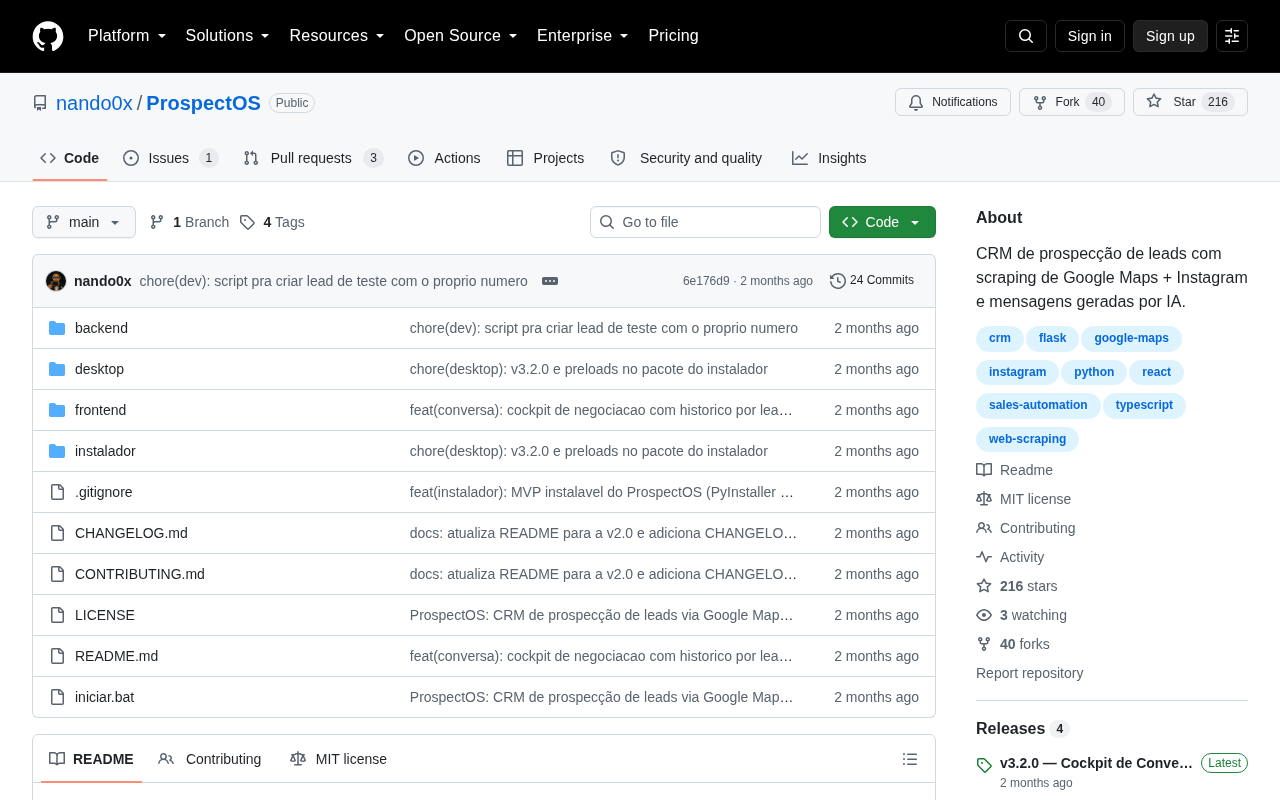The image size is (1280, 800).
Task: Expand the Solutions menu
Action: click(228, 36)
